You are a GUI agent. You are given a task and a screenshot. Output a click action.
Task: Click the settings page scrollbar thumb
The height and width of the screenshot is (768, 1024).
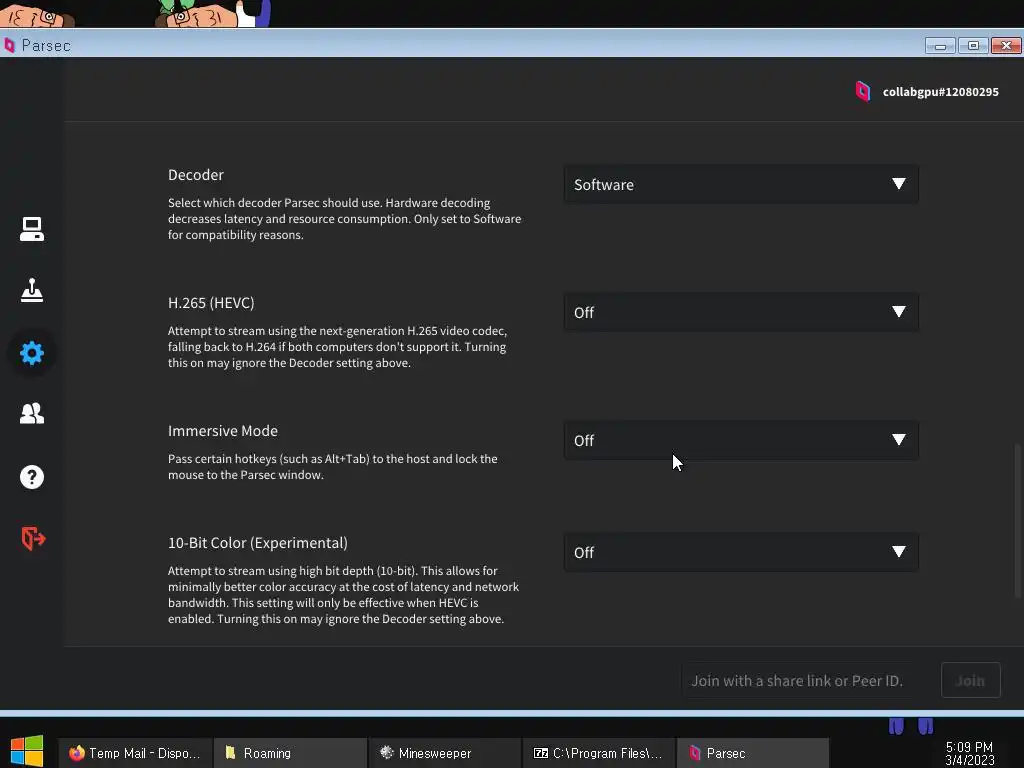[x=1017, y=520]
